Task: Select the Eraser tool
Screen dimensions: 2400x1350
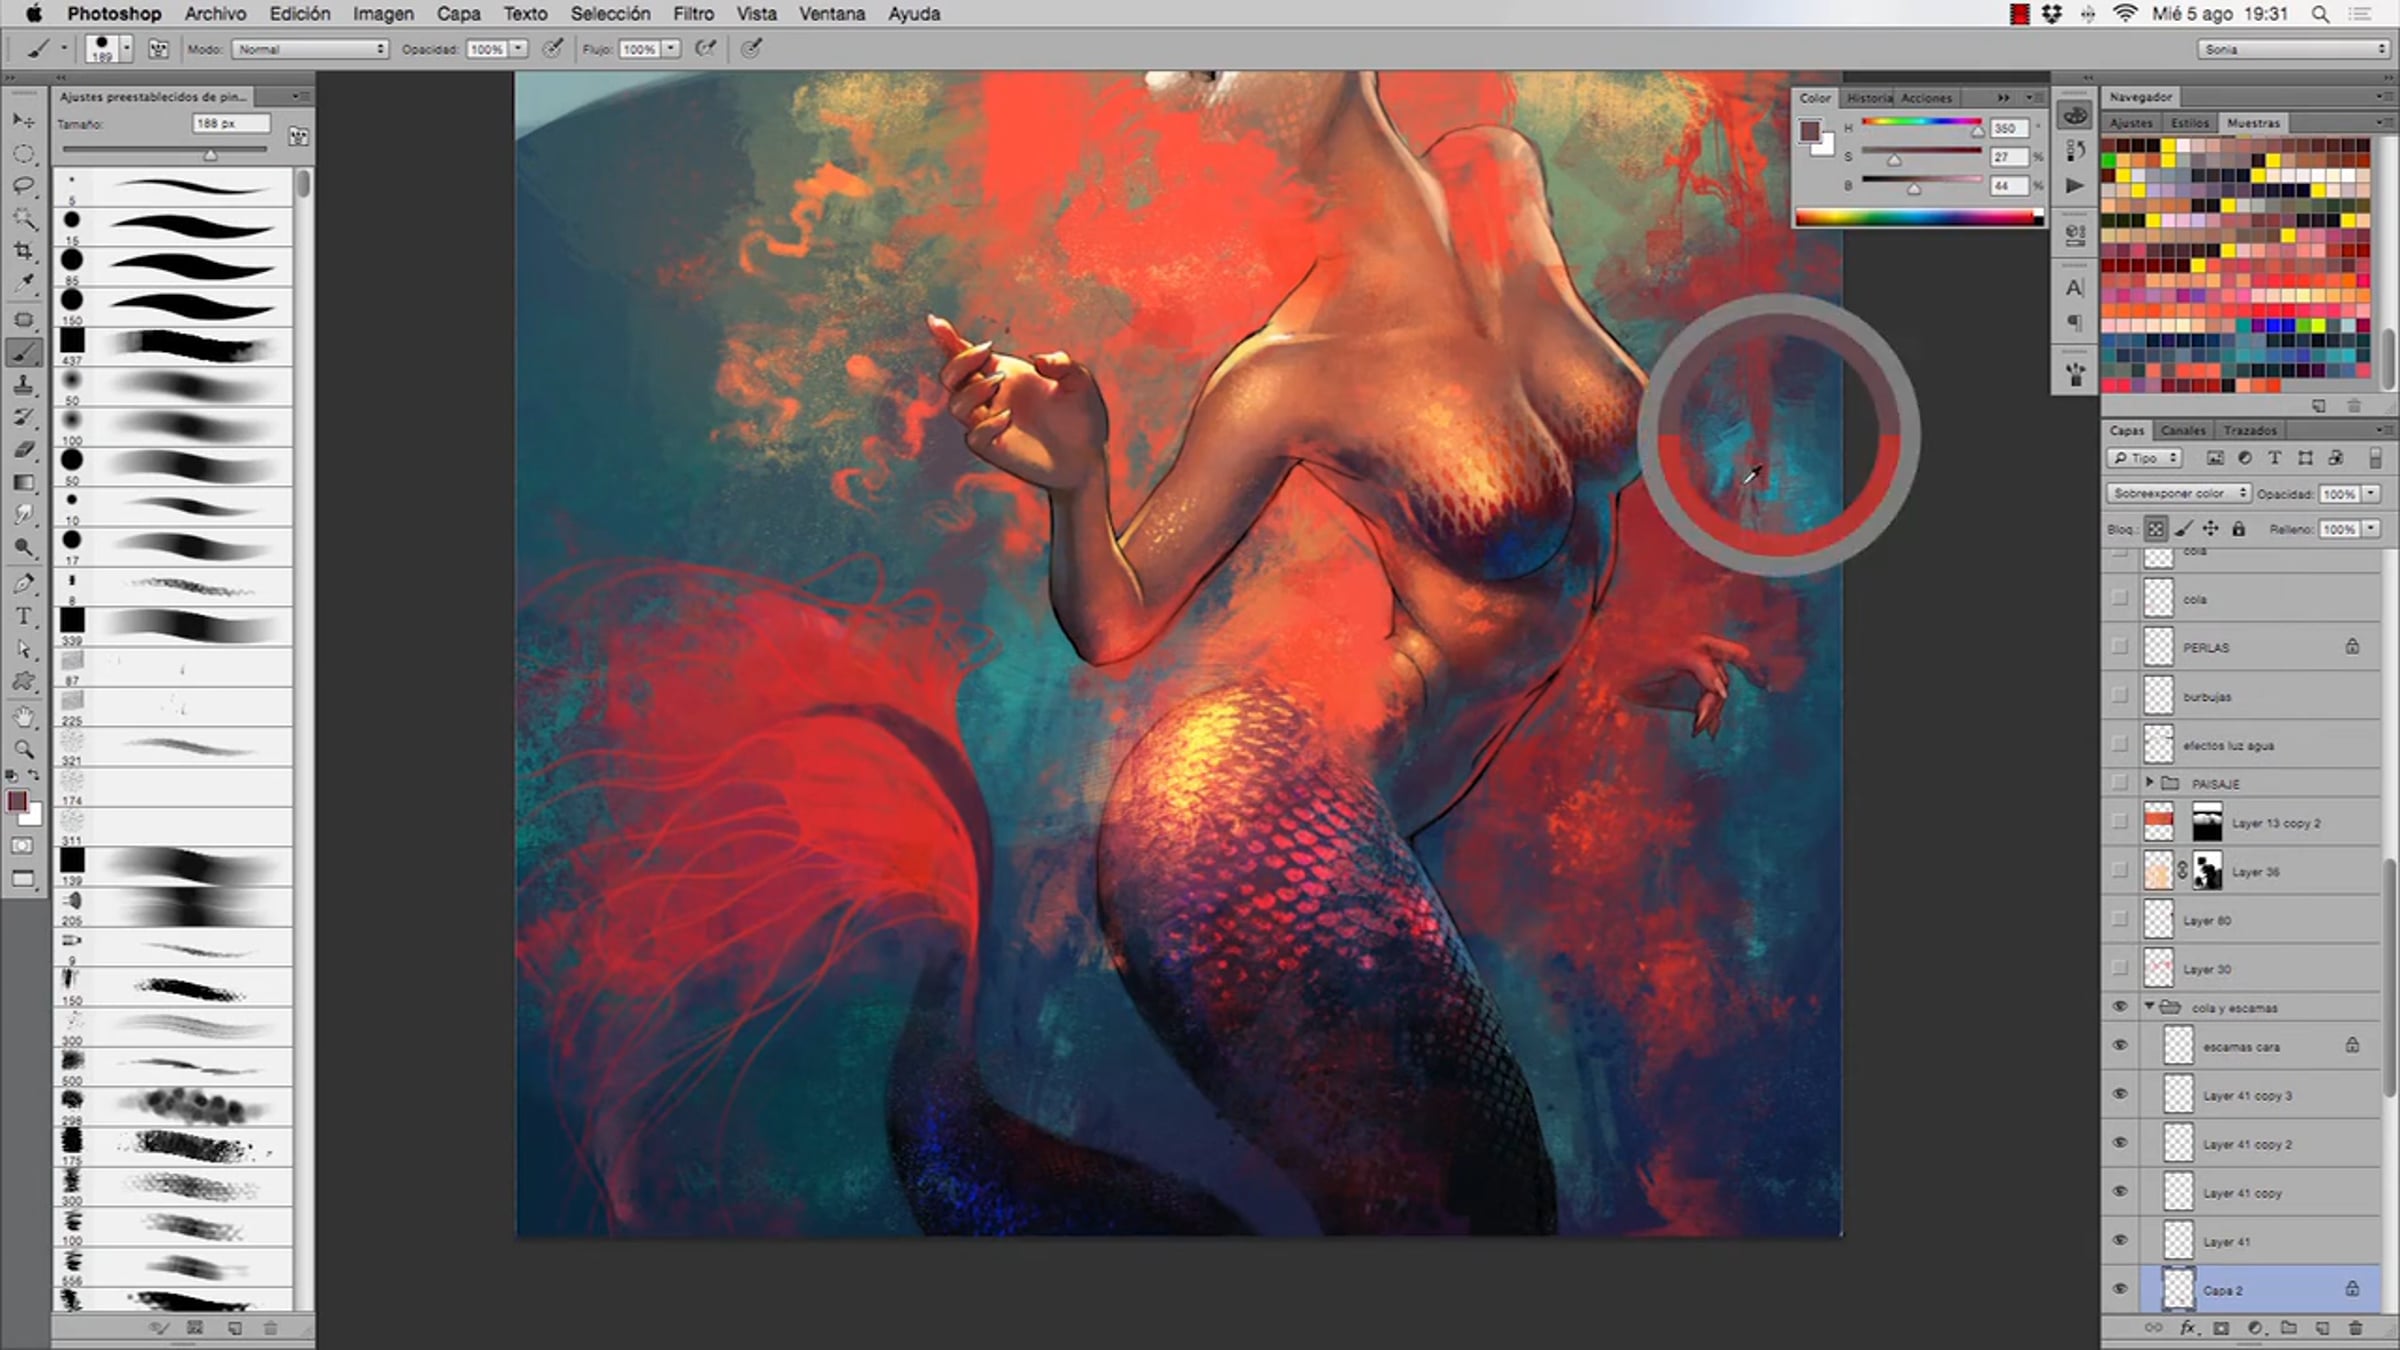Action: [23, 450]
